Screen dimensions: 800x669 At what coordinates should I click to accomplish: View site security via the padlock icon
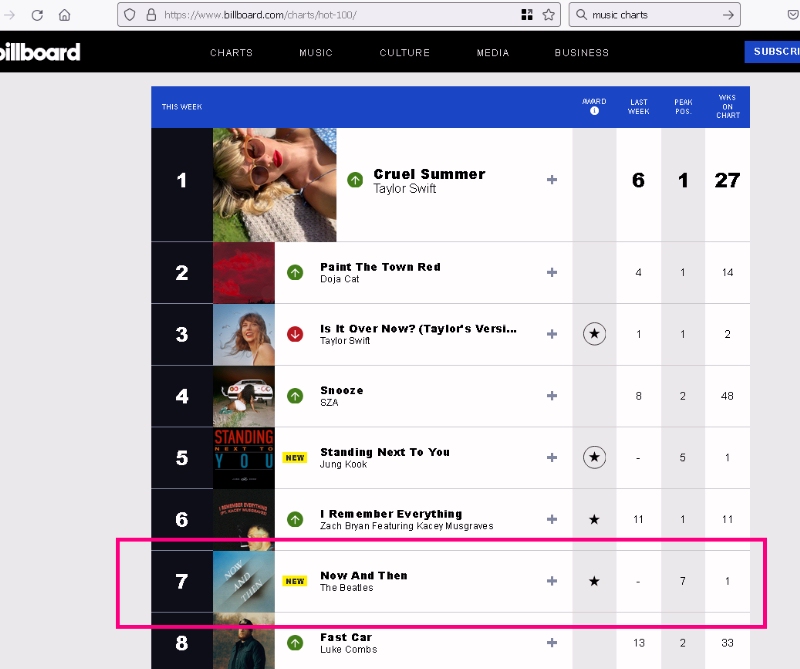(151, 15)
